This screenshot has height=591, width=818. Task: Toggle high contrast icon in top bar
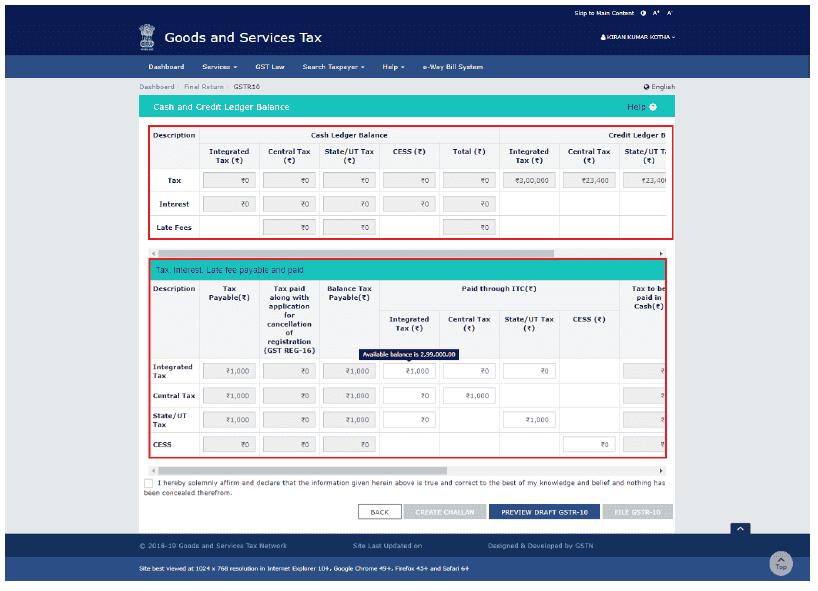643,13
